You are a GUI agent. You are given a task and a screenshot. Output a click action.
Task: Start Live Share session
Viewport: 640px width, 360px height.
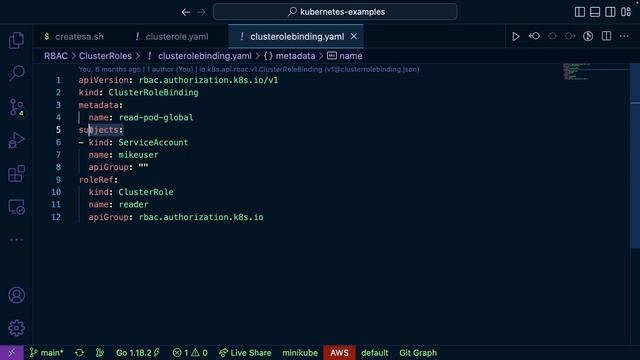tap(245, 353)
